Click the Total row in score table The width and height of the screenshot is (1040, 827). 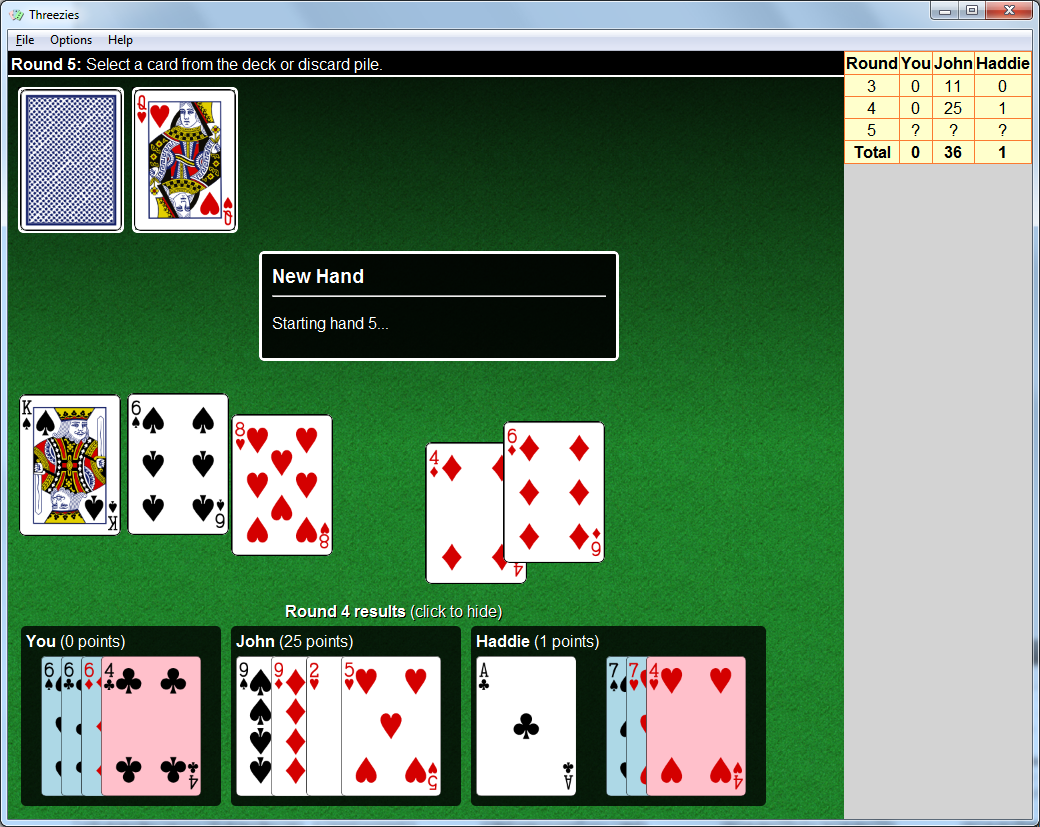click(937, 152)
